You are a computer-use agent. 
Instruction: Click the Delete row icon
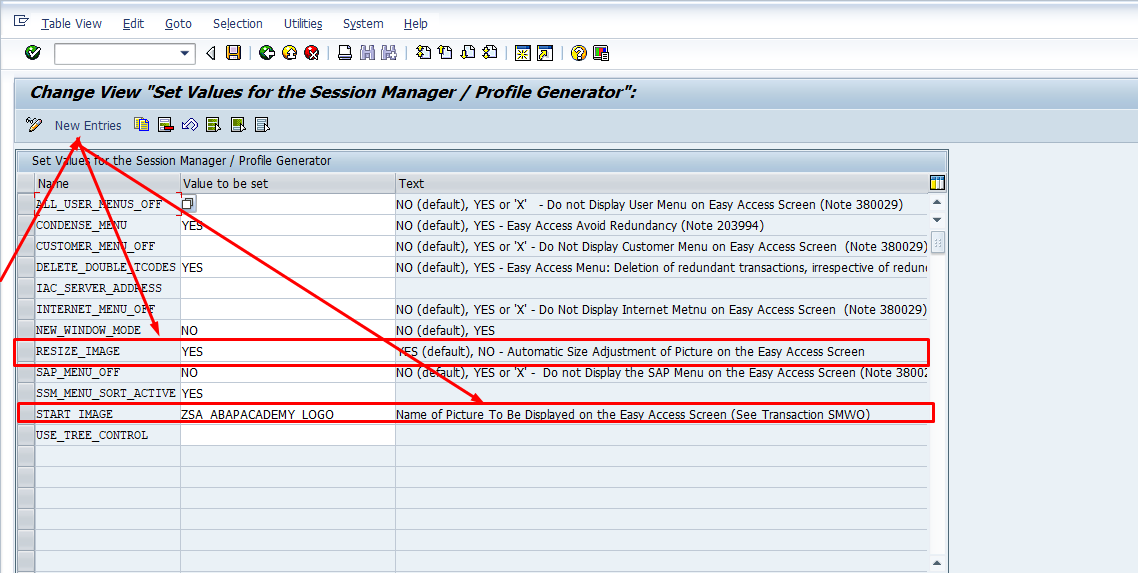point(165,125)
